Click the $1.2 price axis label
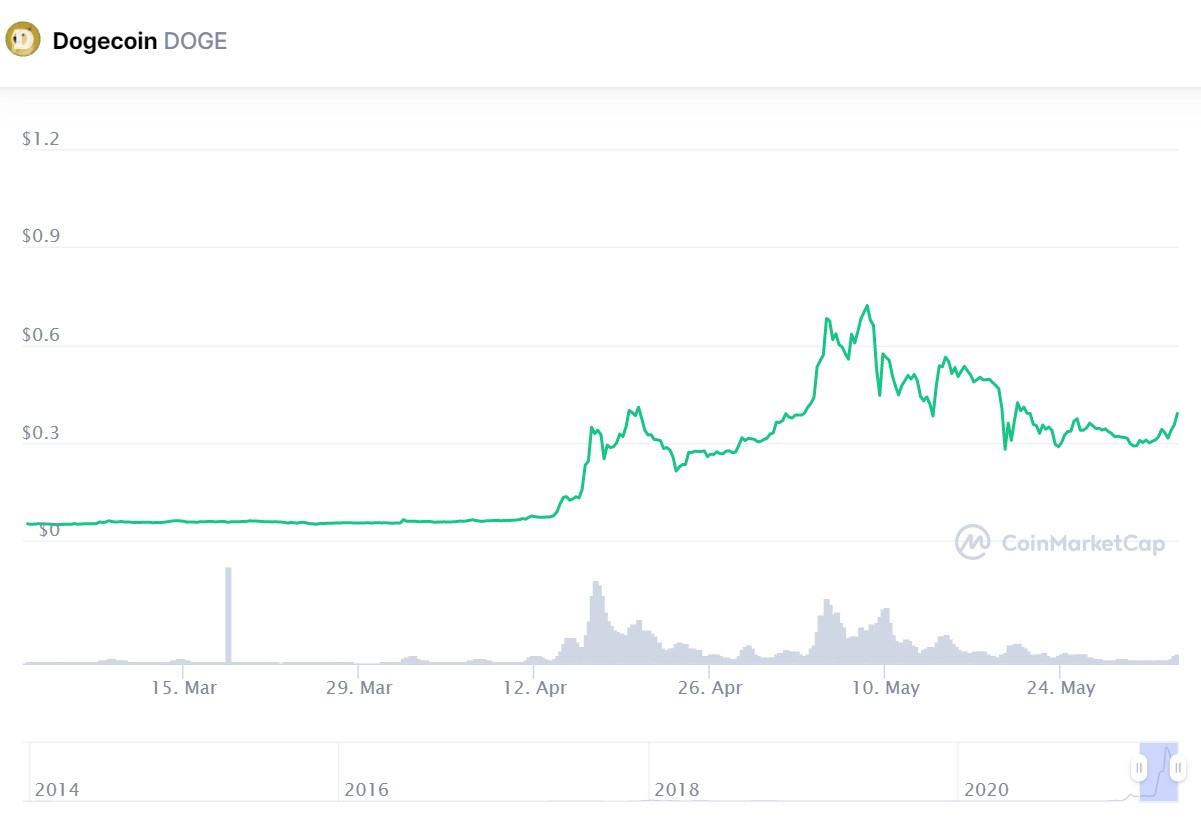The image size is (1201, 819). [42, 138]
